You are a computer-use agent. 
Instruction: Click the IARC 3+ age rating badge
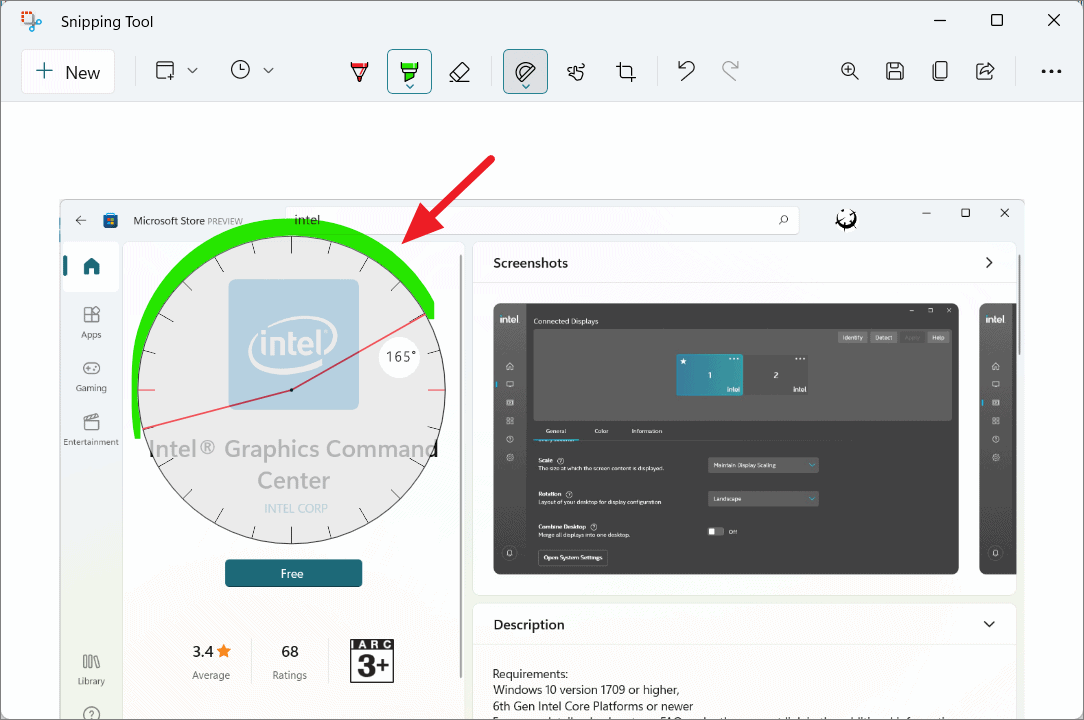pyautogui.click(x=372, y=661)
